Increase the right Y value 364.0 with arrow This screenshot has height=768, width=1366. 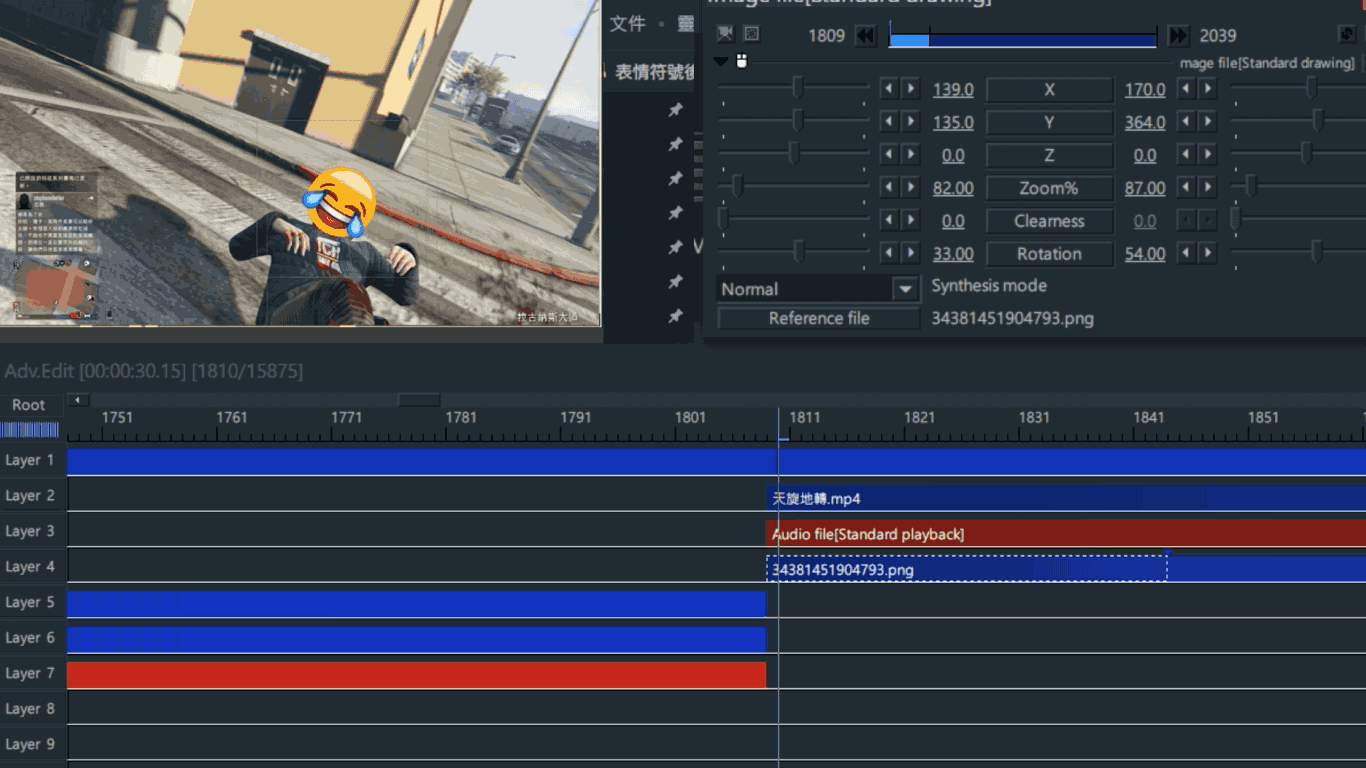point(1208,122)
